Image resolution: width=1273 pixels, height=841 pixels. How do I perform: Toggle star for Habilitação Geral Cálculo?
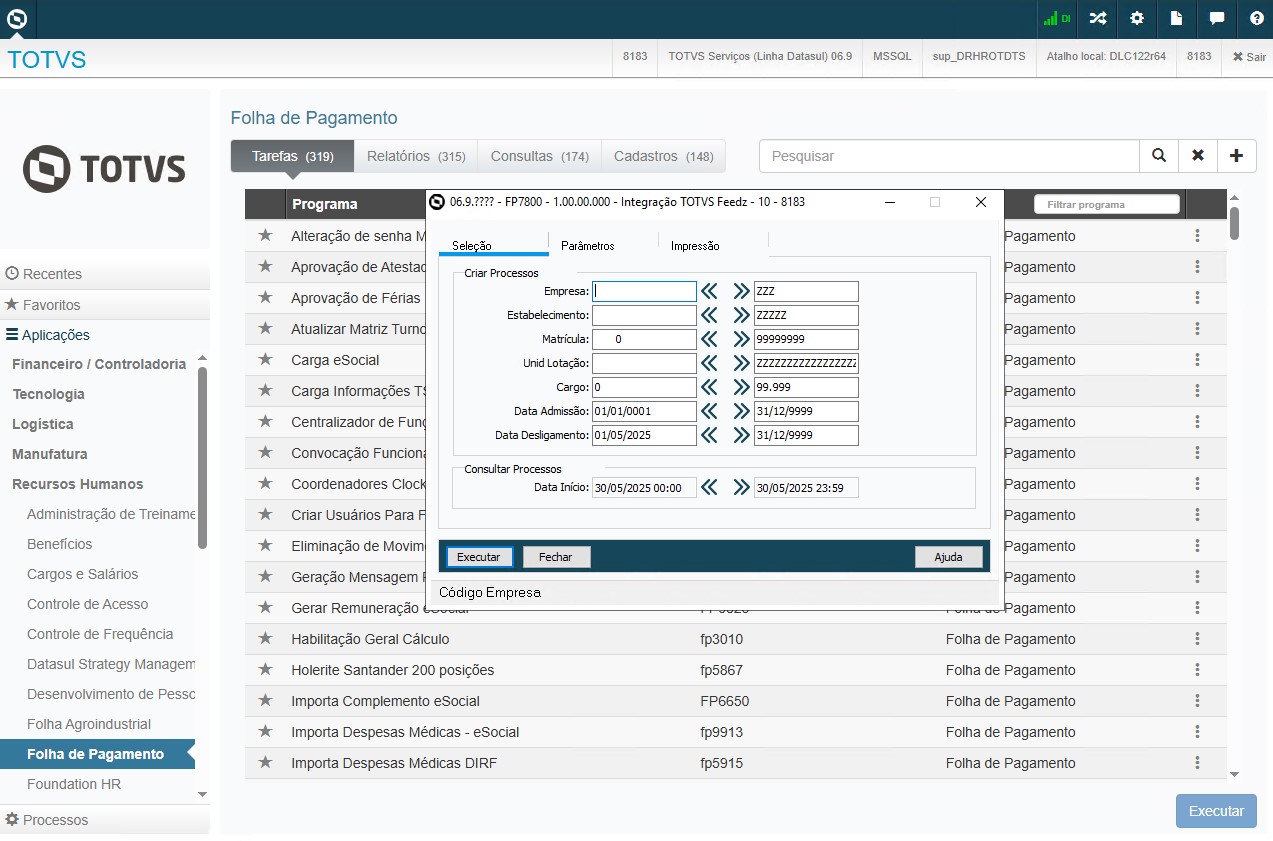point(265,639)
